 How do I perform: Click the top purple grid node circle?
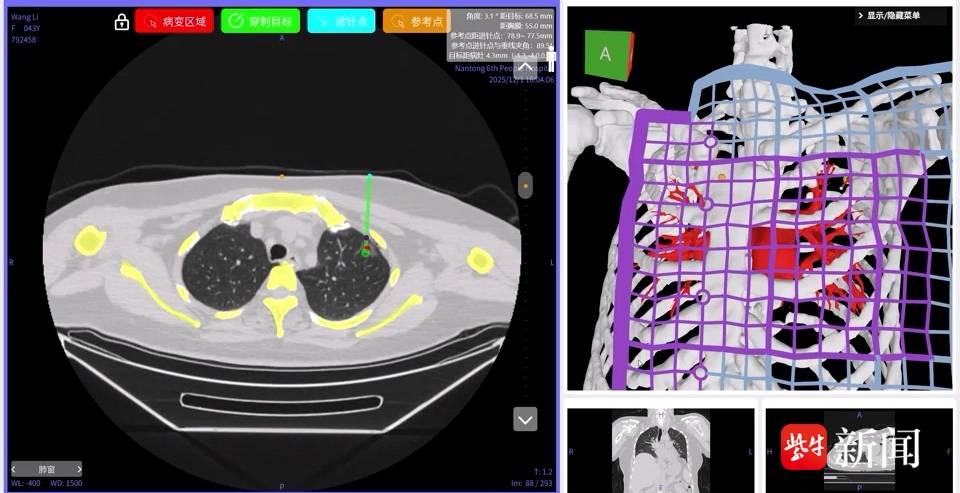(710, 143)
